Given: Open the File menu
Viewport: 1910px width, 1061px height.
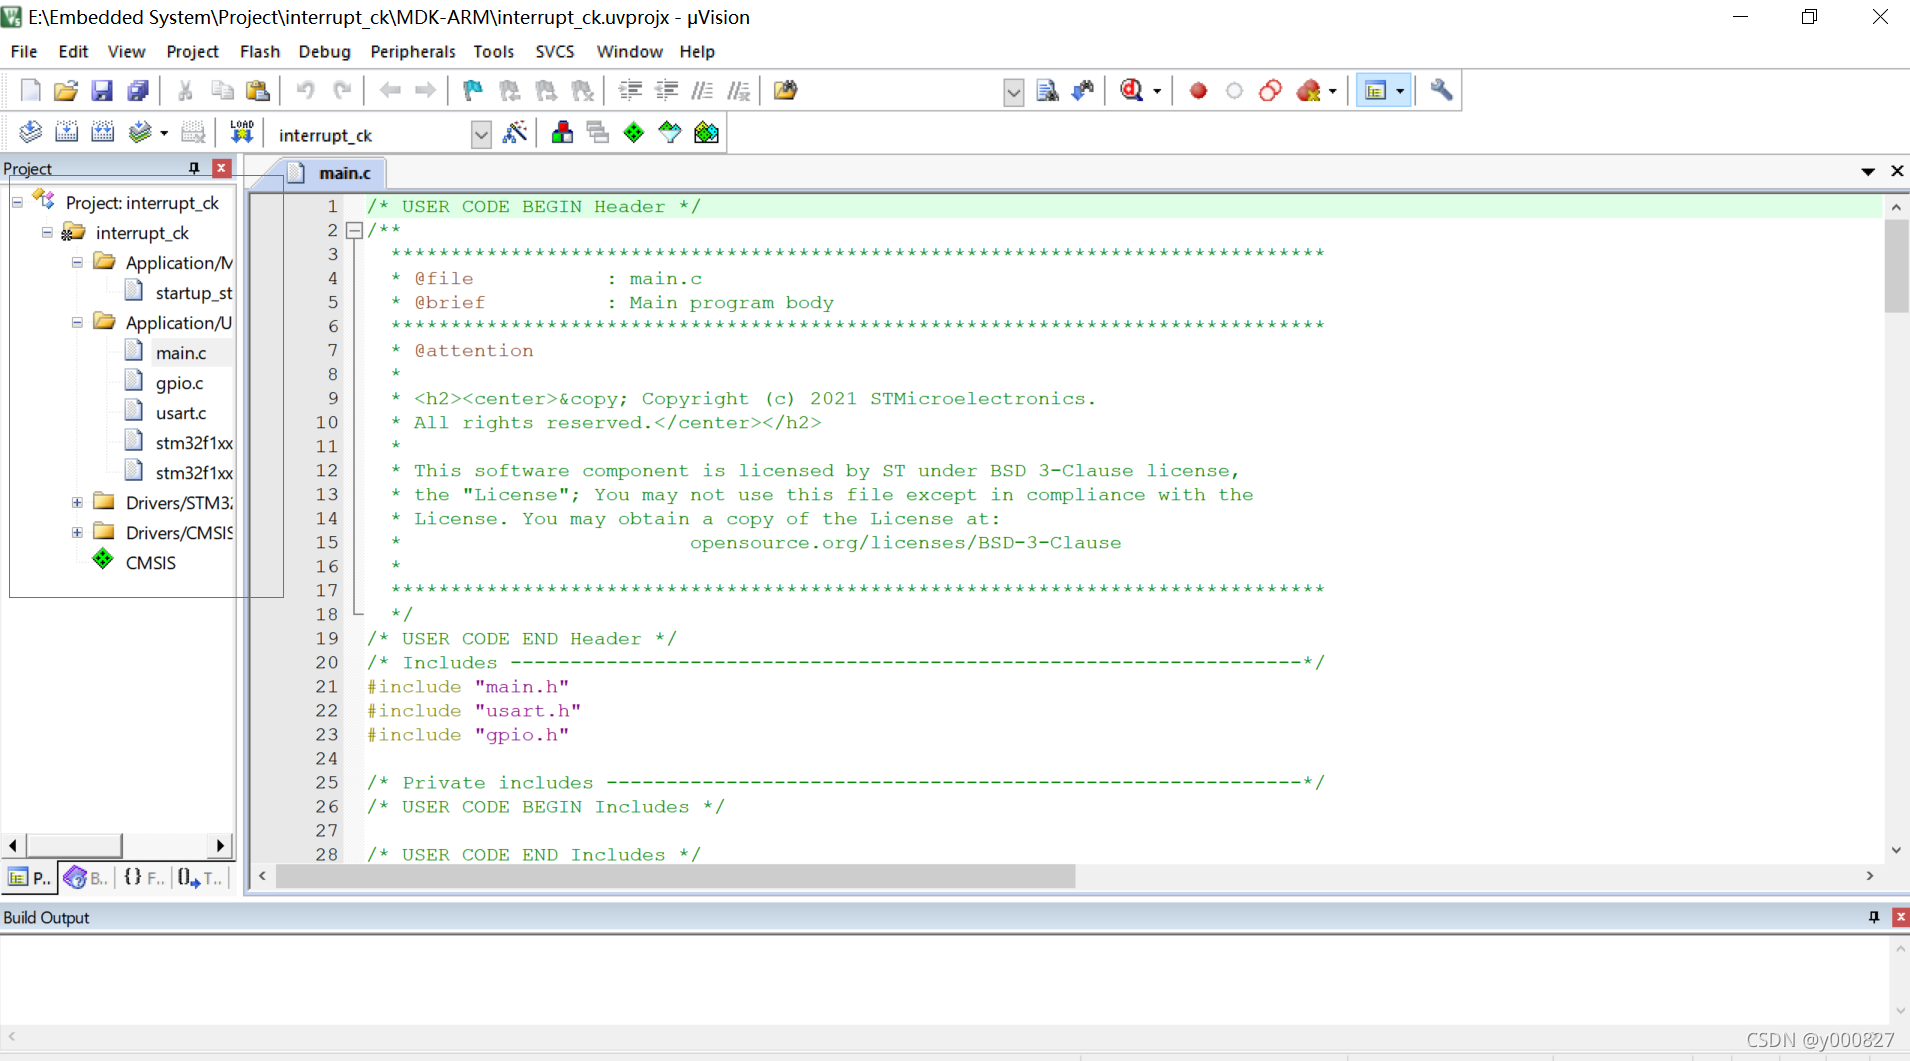Looking at the screenshot, I should [24, 51].
